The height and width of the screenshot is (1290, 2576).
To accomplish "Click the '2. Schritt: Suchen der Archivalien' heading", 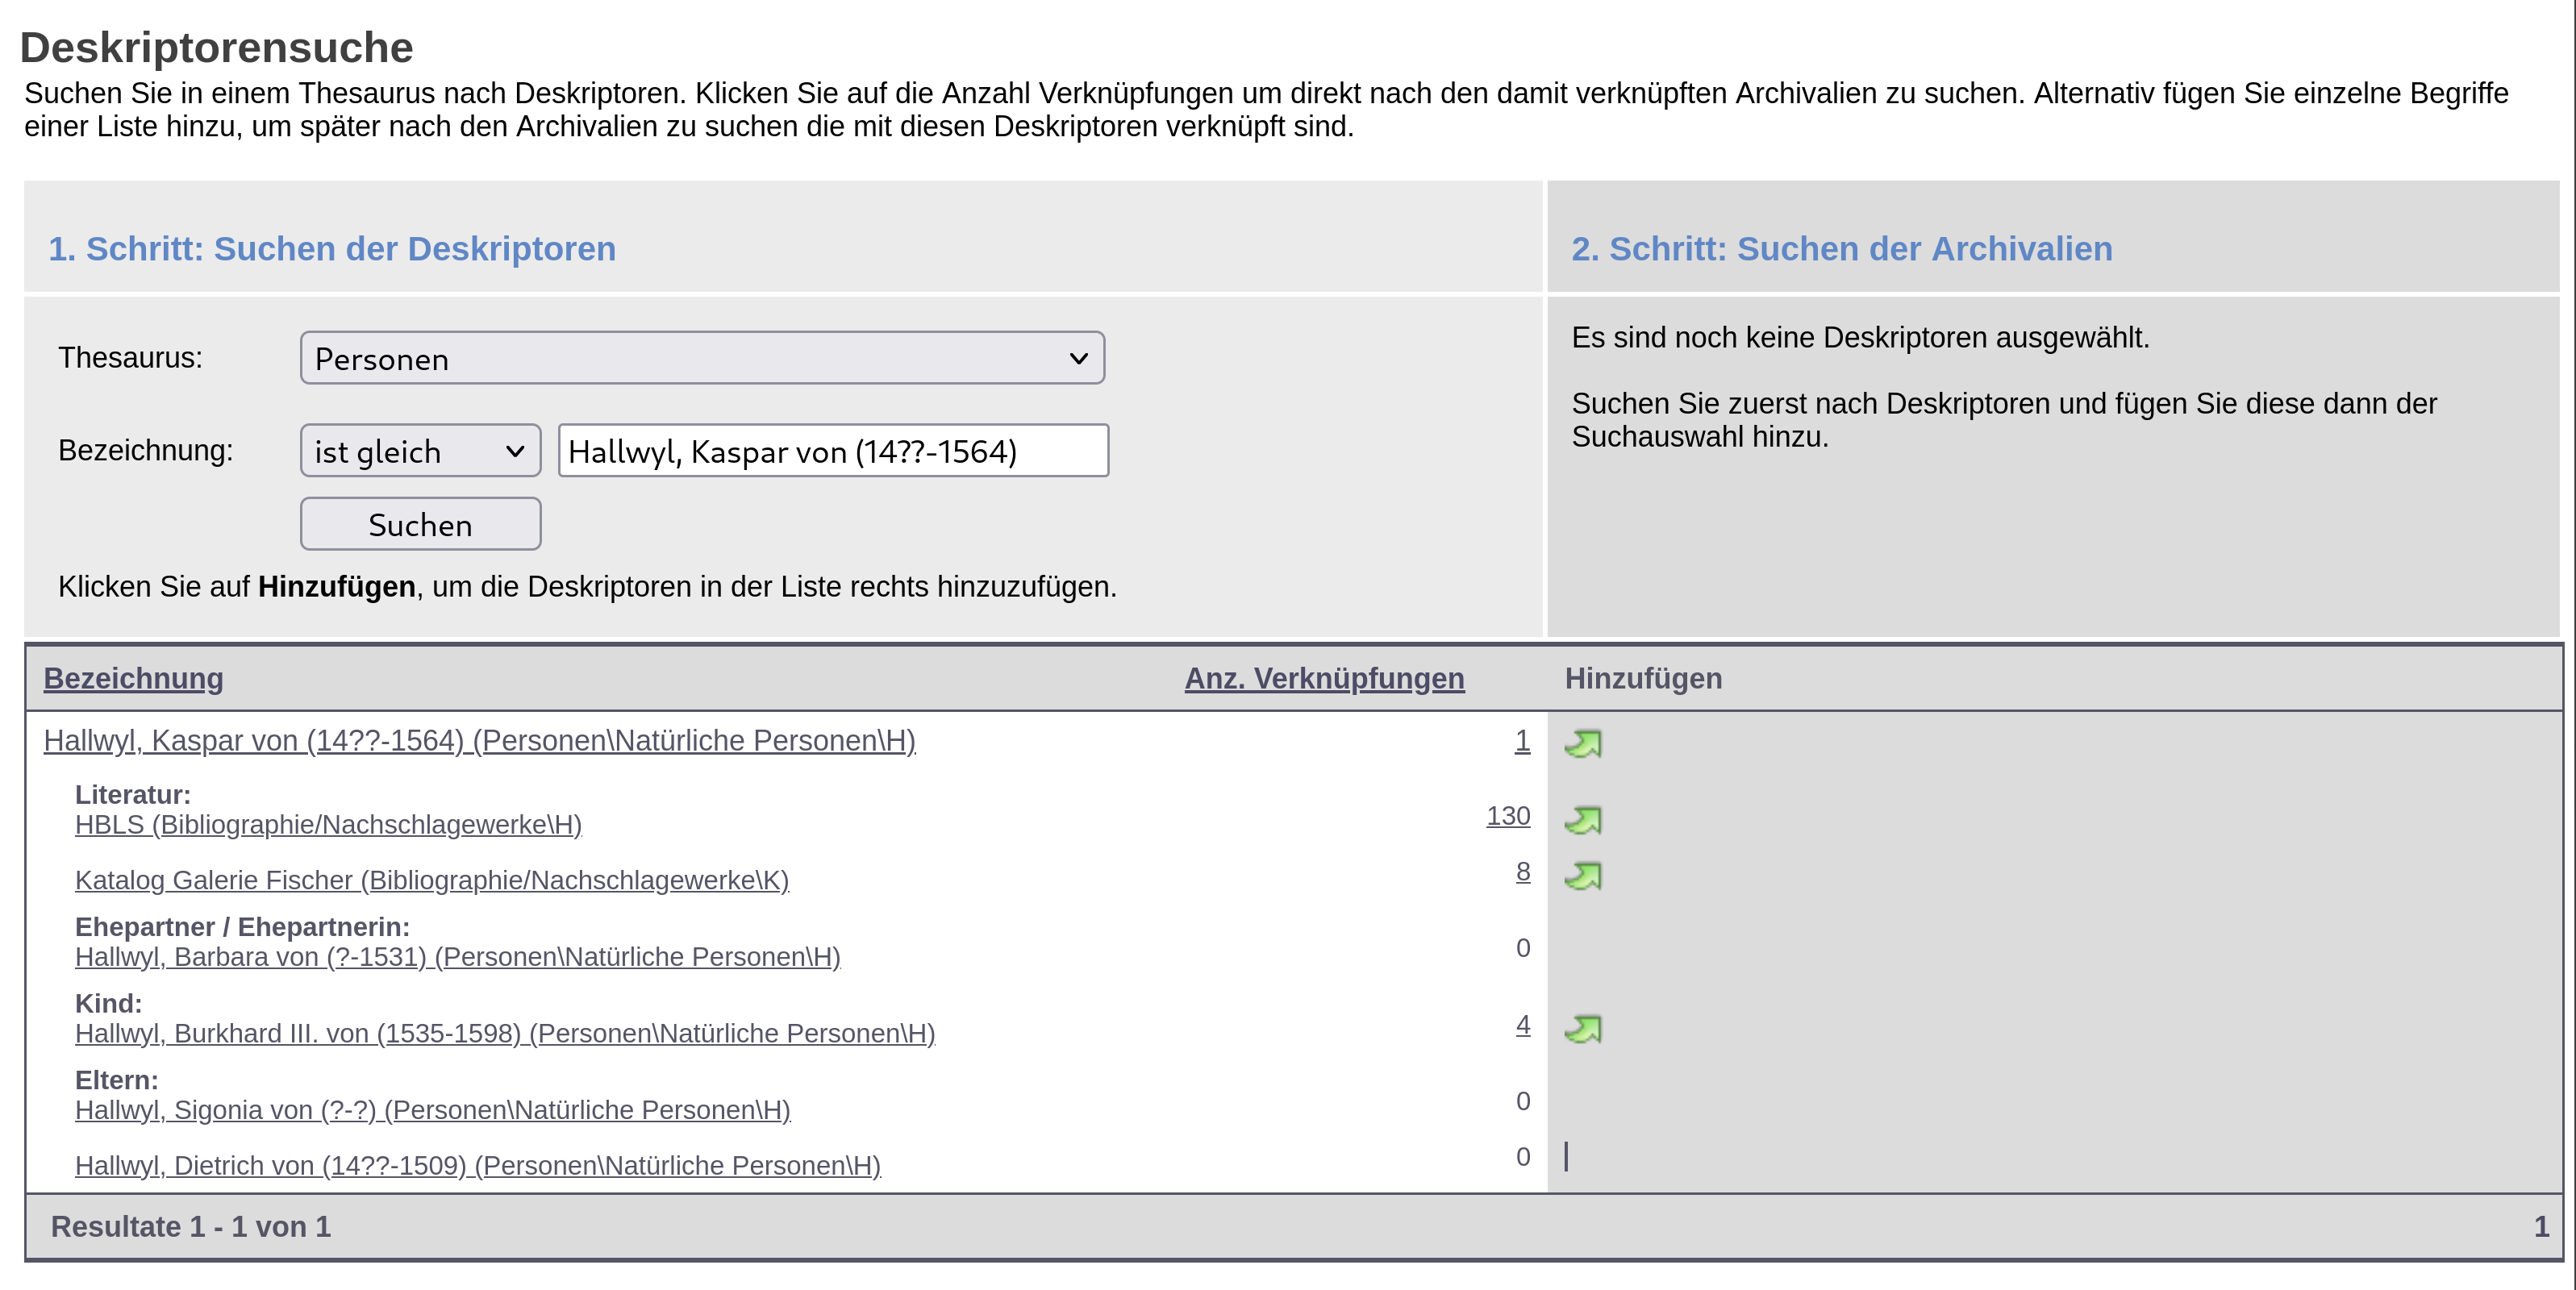I will click(x=1842, y=249).
